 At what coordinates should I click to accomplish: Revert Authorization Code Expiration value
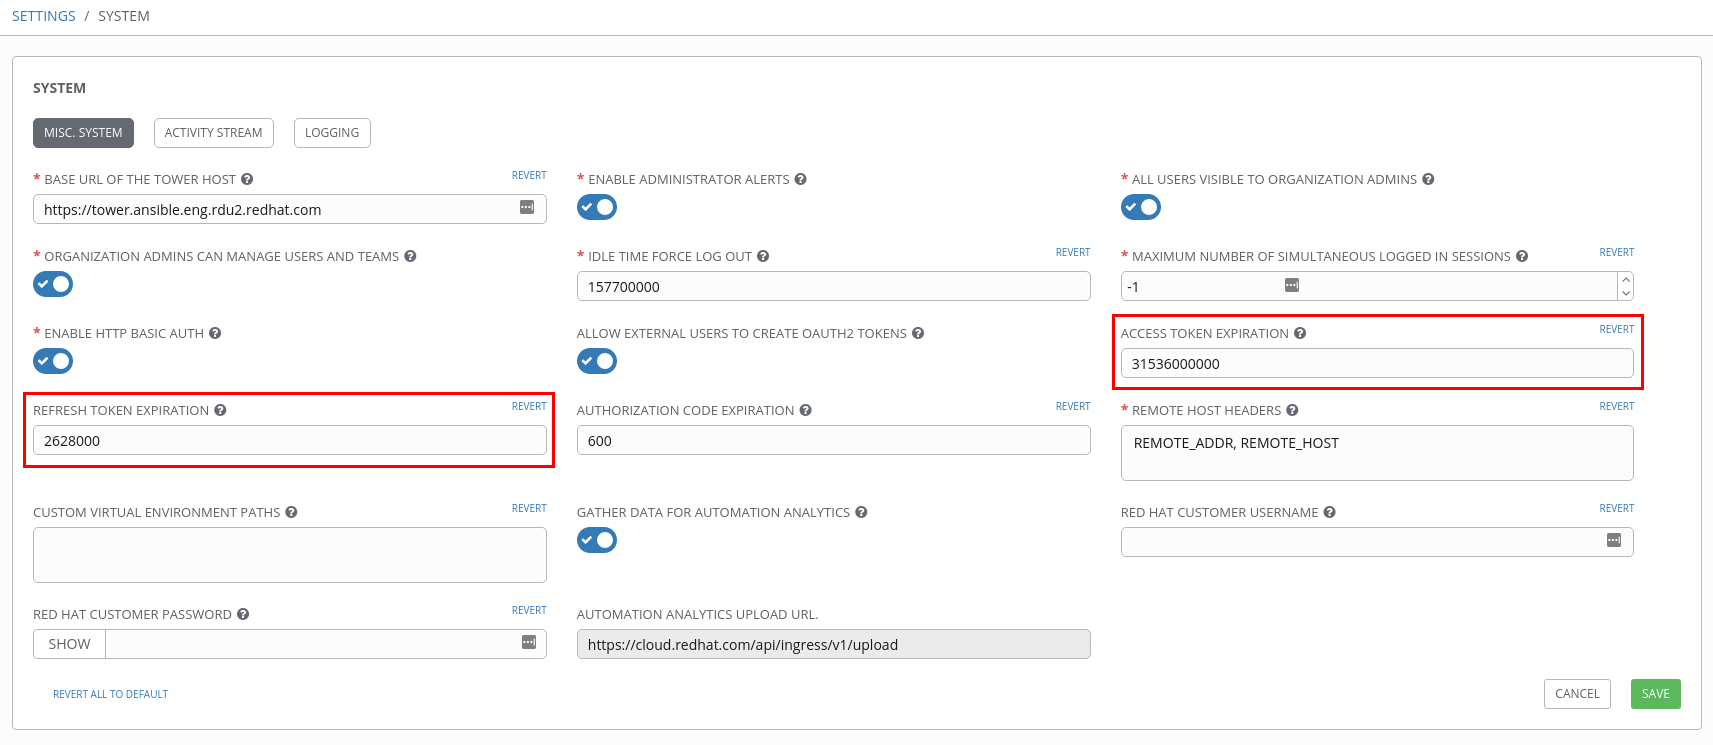(x=1073, y=407)
